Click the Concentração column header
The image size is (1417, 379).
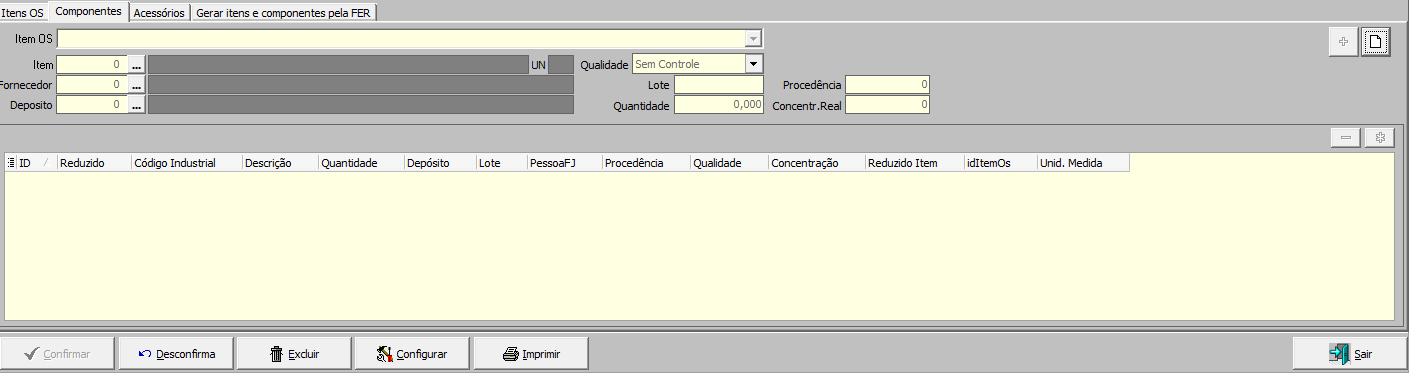click(817, 163)
